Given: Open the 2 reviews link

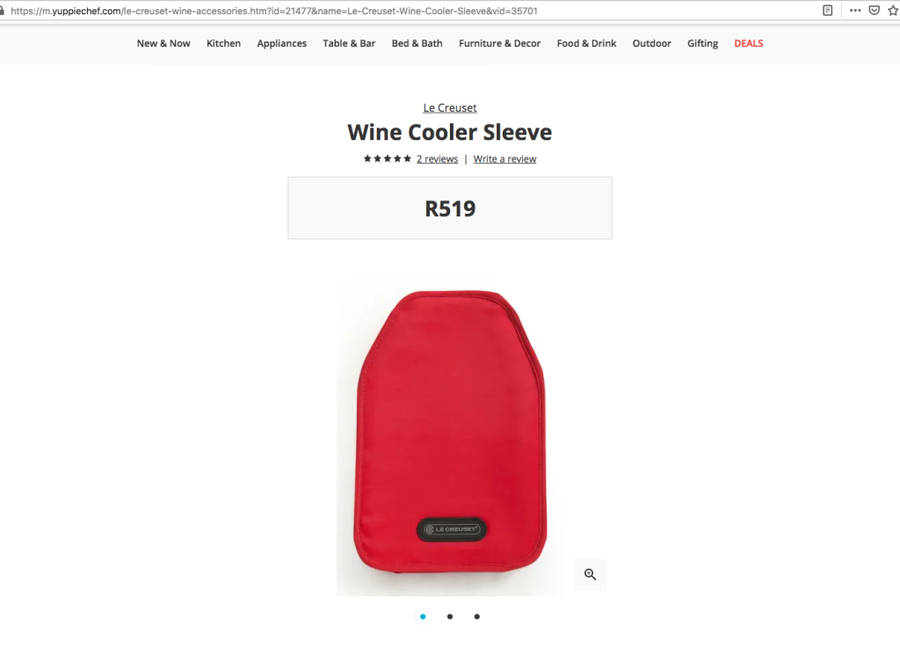Looking at the screenshot, I should (x=437, y=159).
